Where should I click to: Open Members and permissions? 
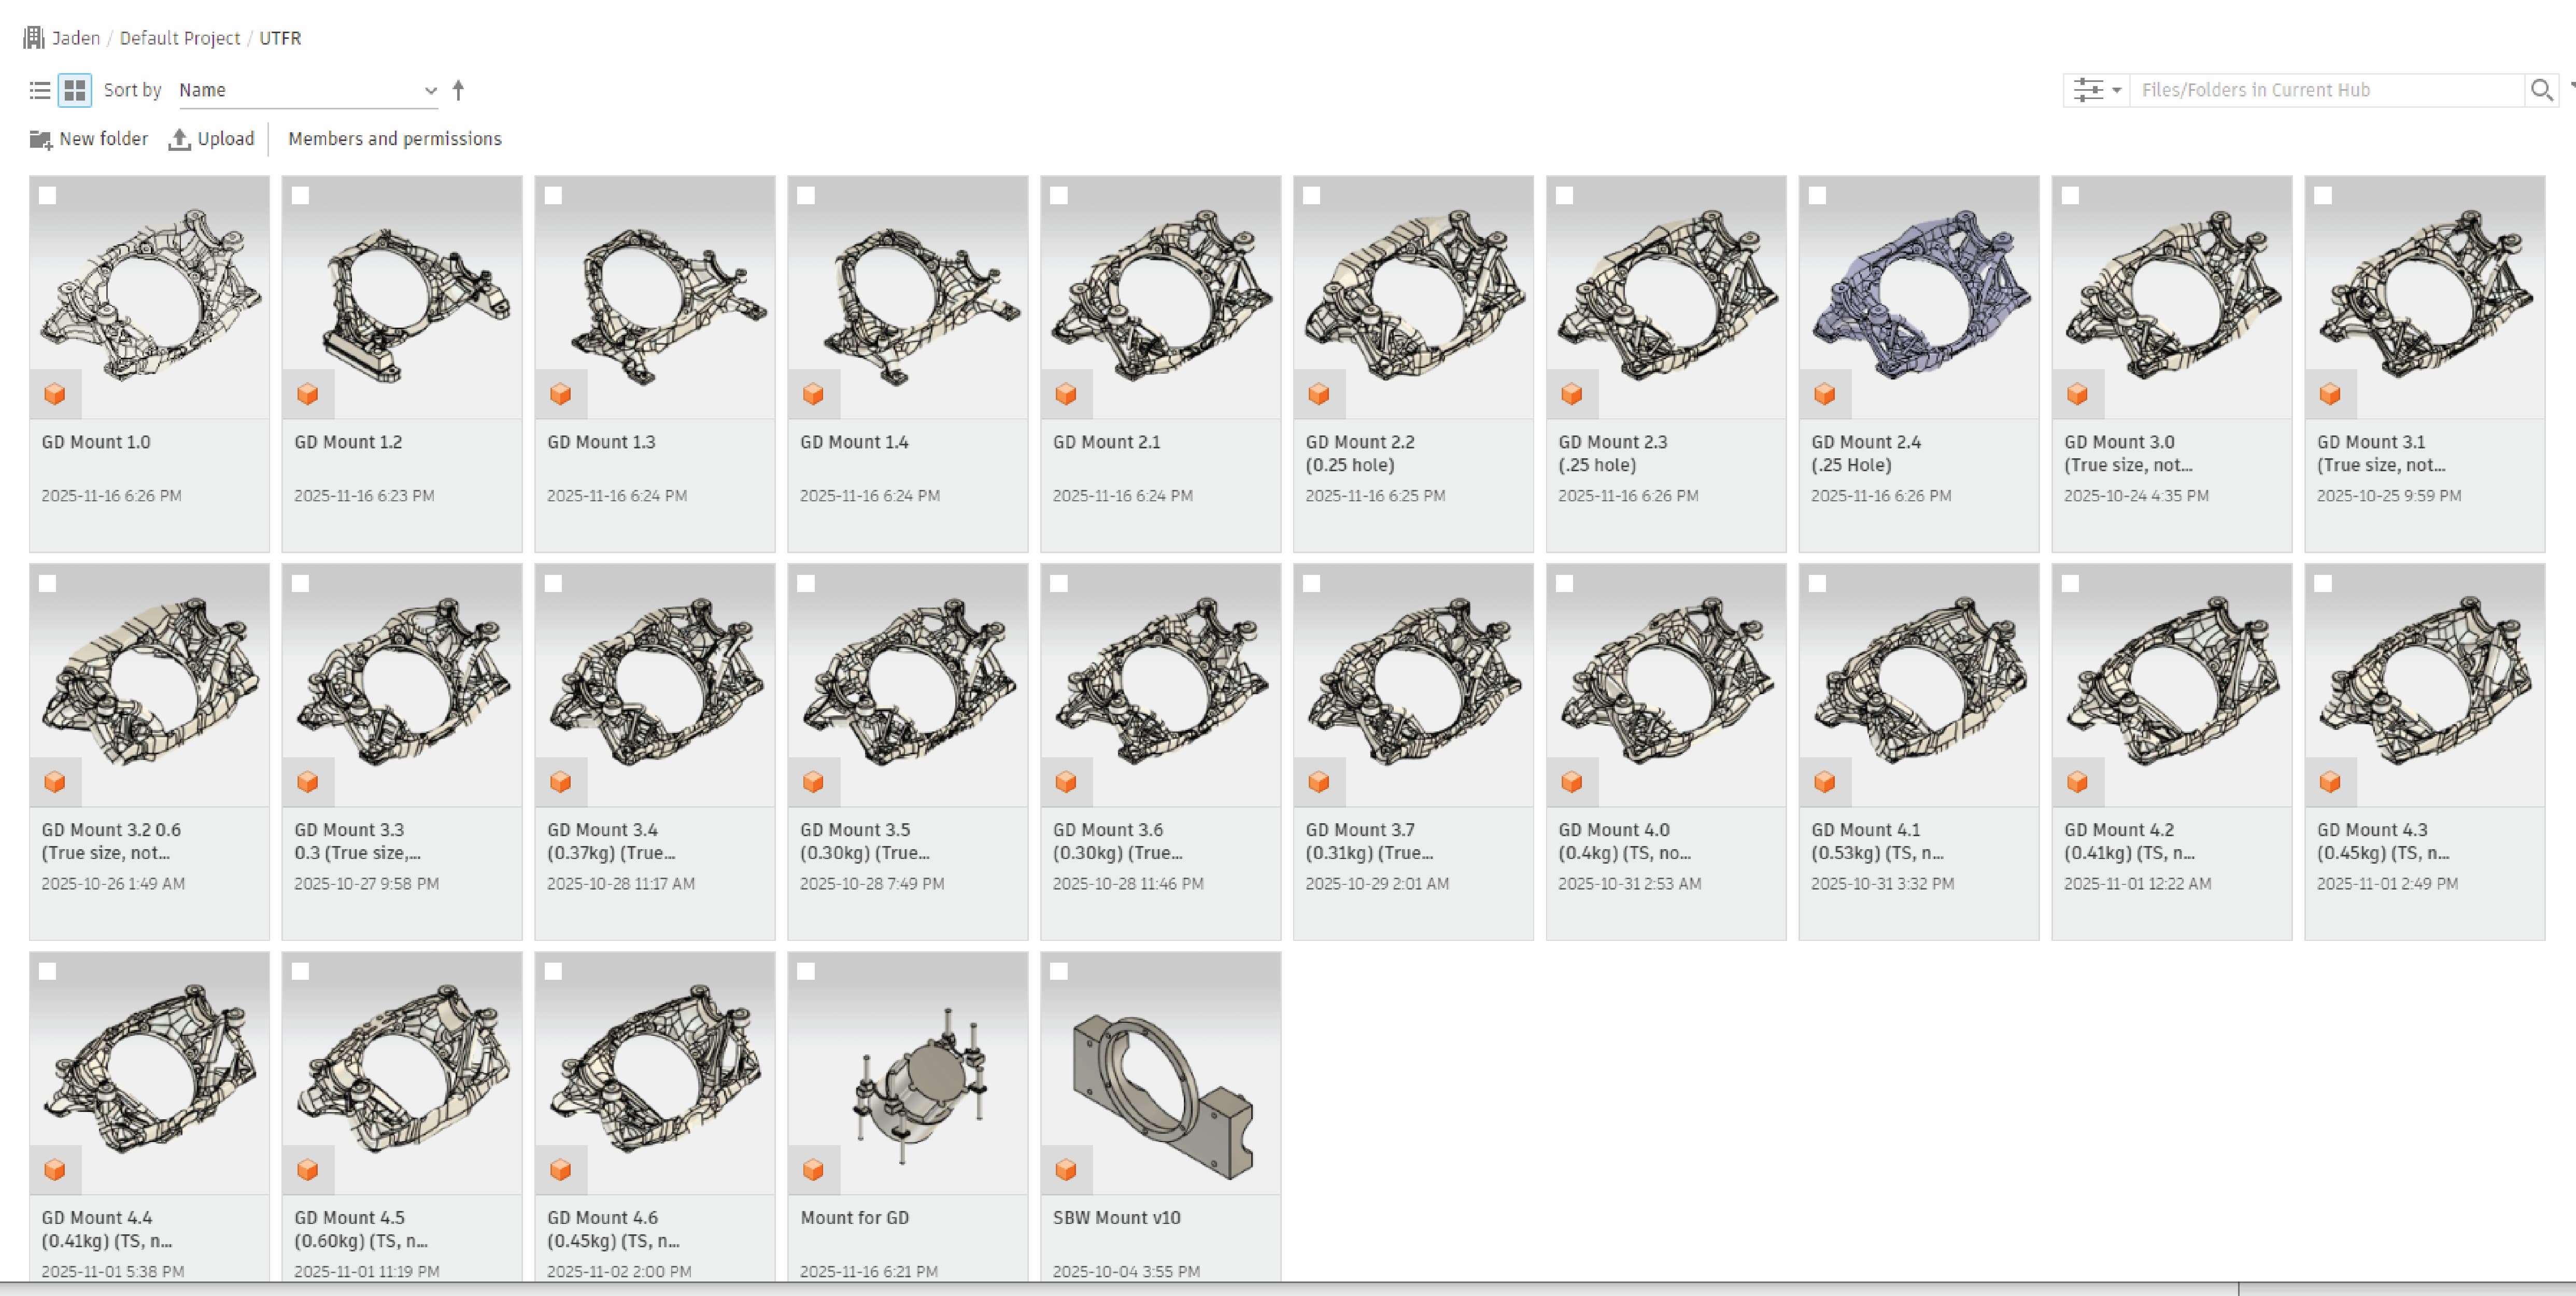click(x=395, y=139)
